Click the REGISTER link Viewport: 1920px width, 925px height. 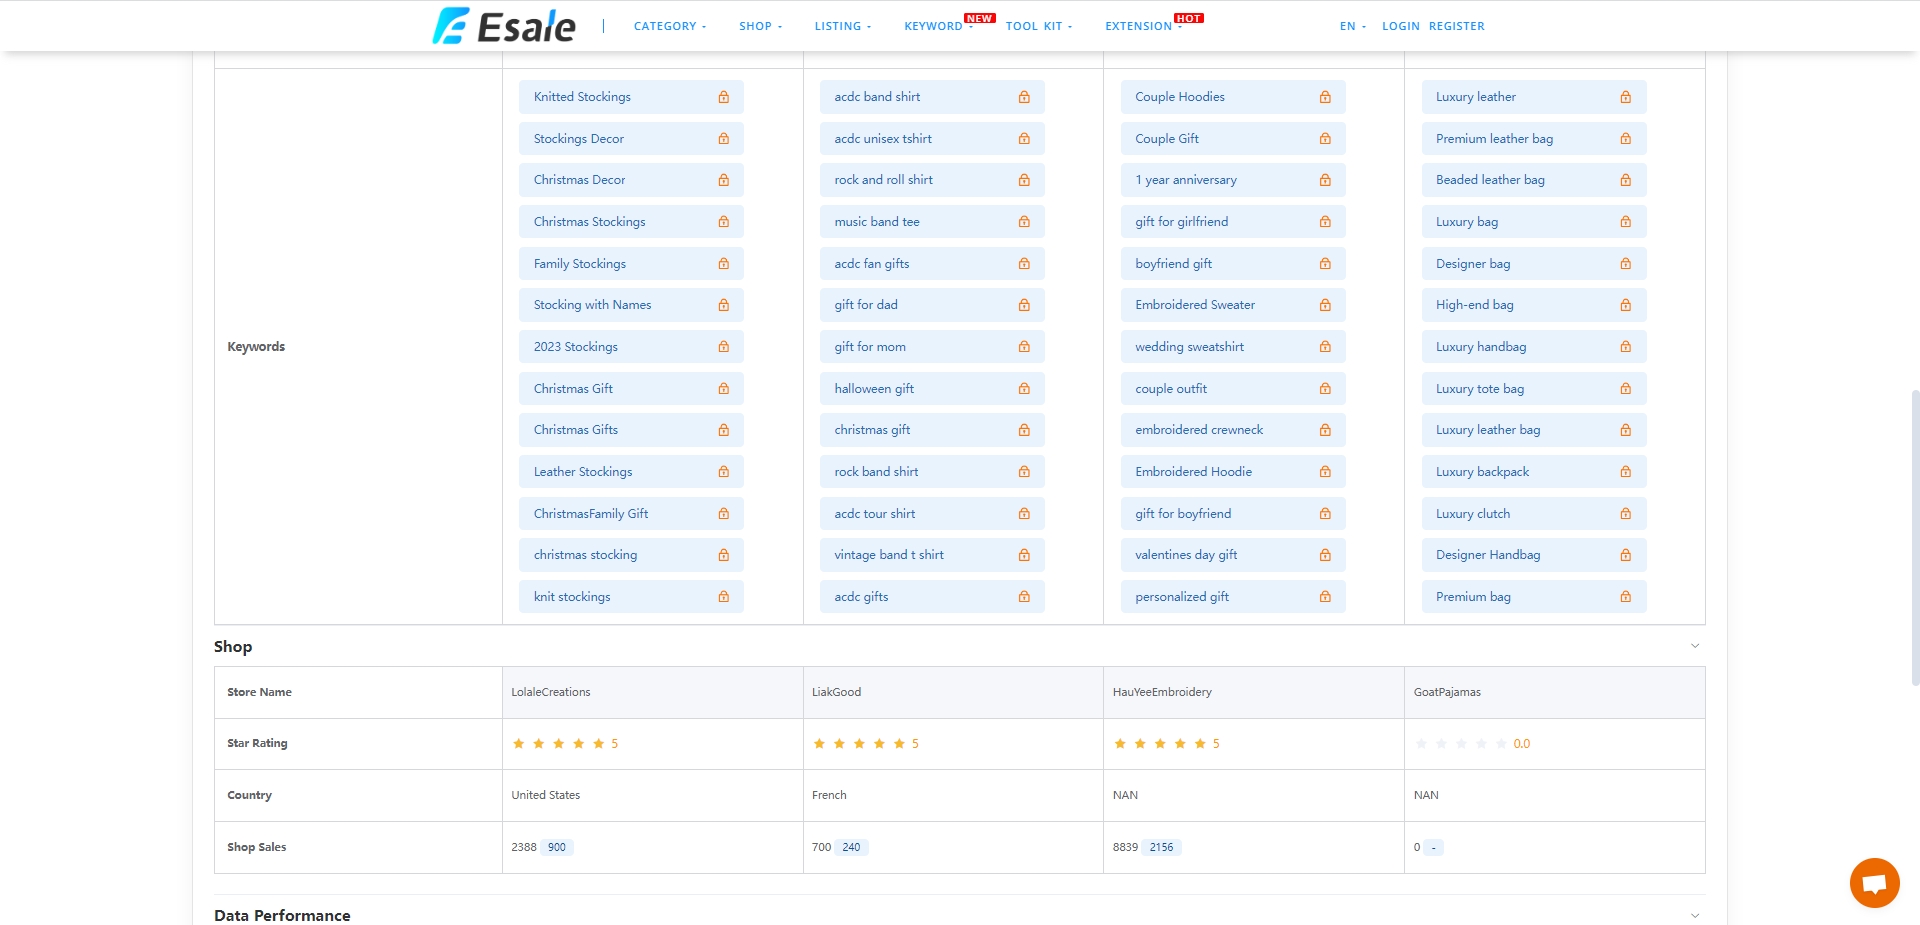(1456, 26)
